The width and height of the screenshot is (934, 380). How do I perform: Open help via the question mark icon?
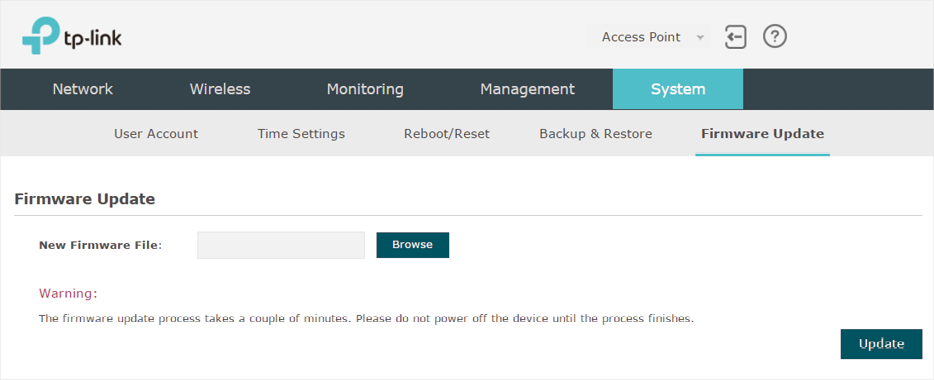click(775, 37)
